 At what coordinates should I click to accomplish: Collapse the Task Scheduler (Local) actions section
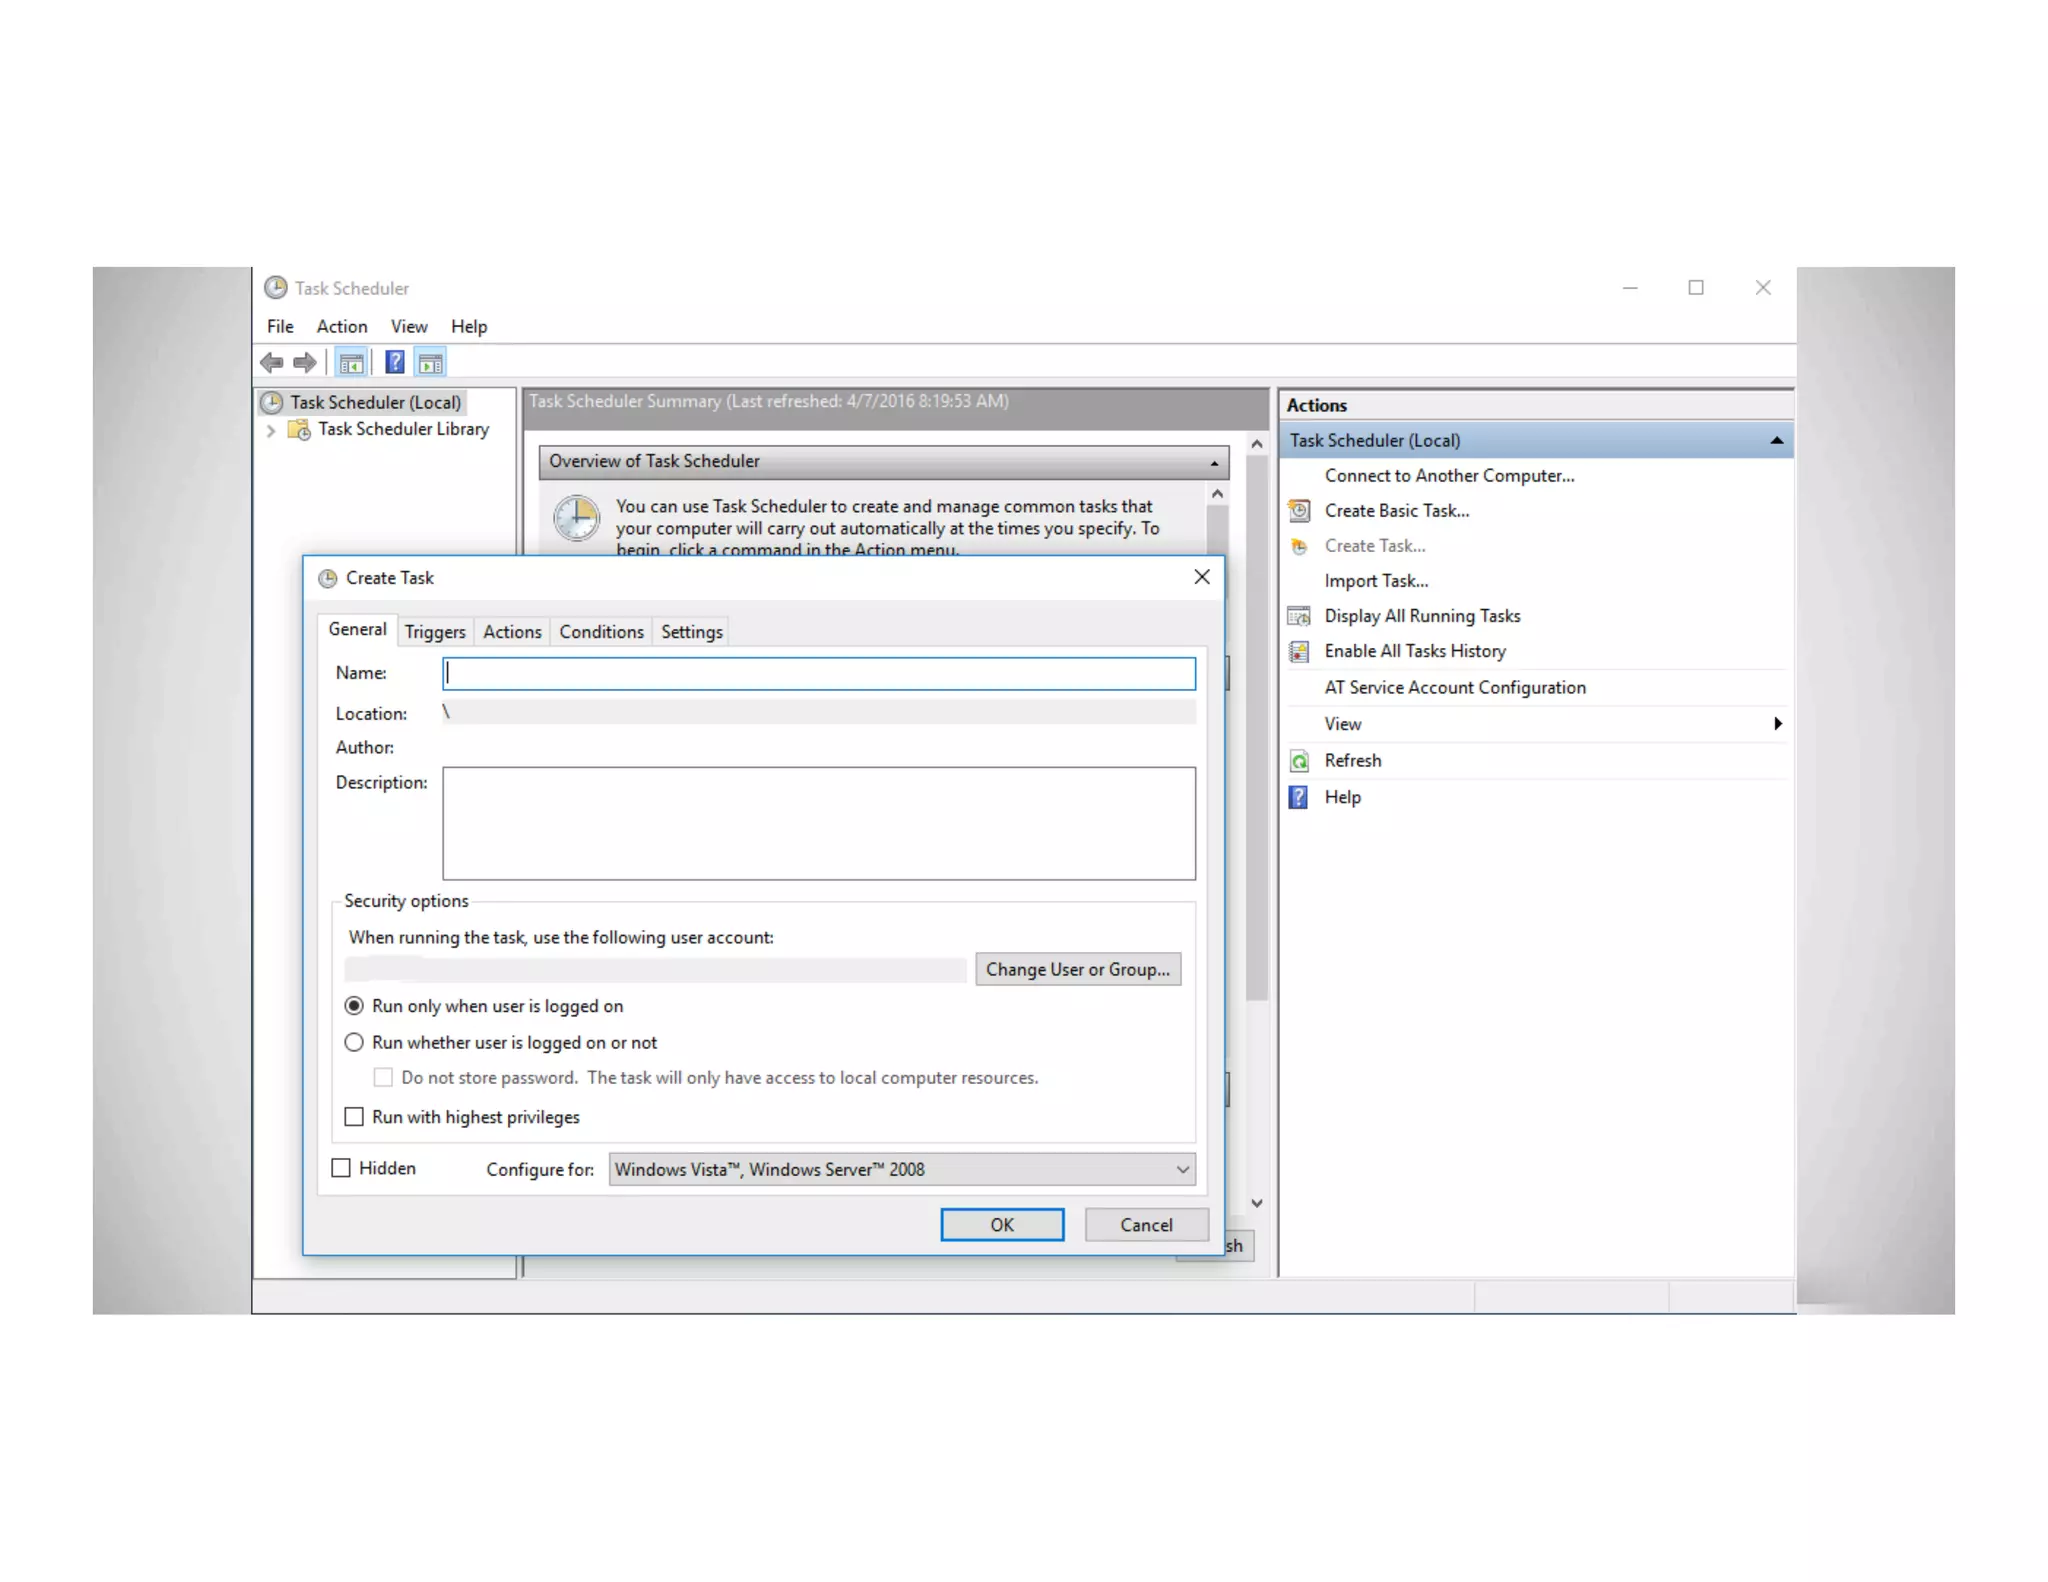tap(1776, 441)
